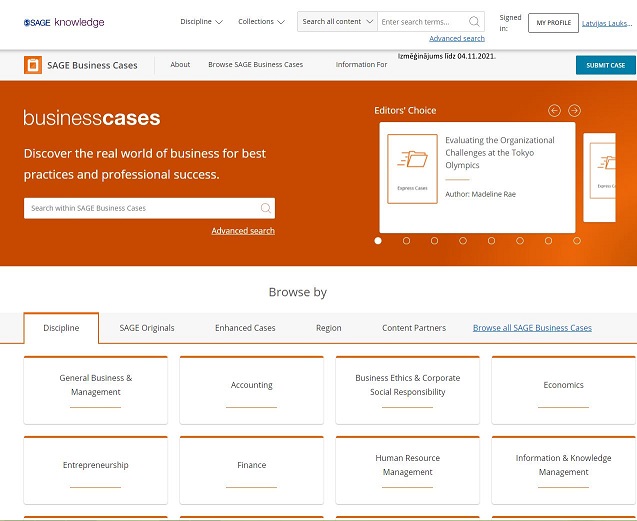Expand the Discipline dropdown in header

(202, 22)
